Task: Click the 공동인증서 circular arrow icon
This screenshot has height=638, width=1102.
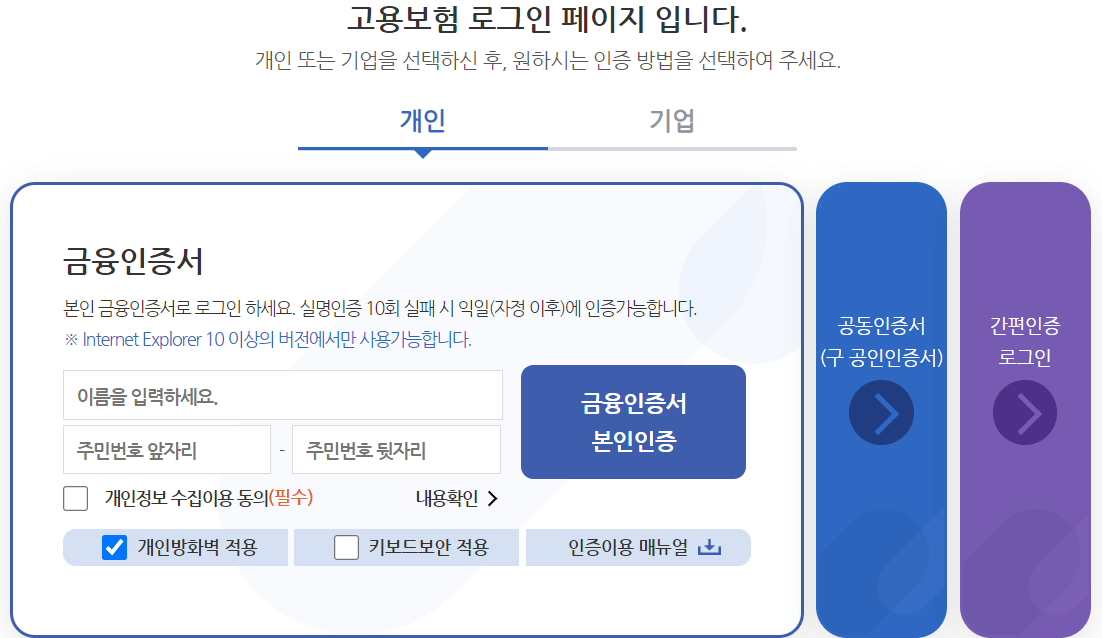Action: pos(881,412)
